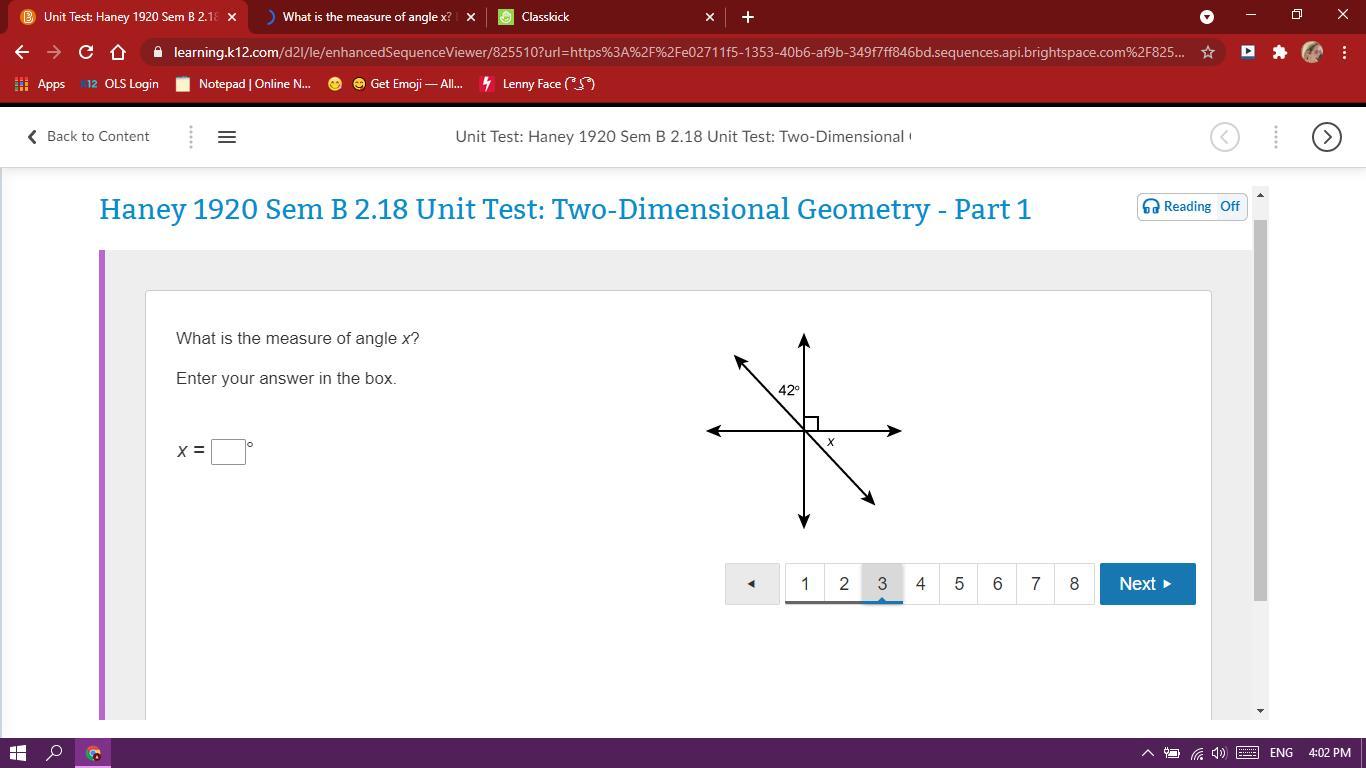Reload the current page

[86, 52]
